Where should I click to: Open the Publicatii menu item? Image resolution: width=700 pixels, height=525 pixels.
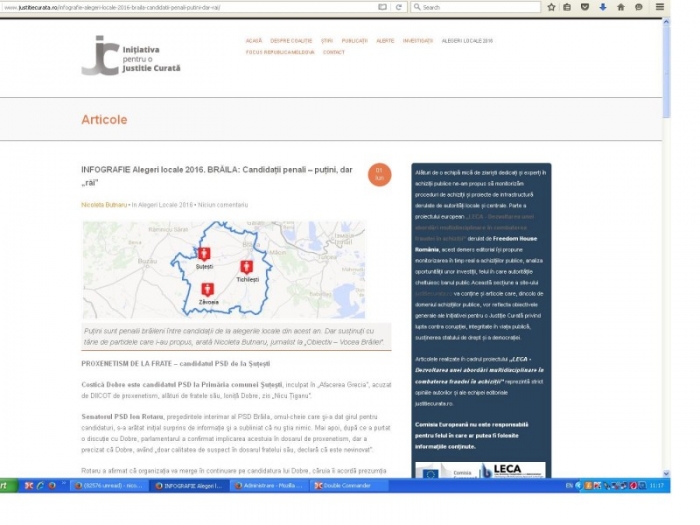tap(355, 41)
